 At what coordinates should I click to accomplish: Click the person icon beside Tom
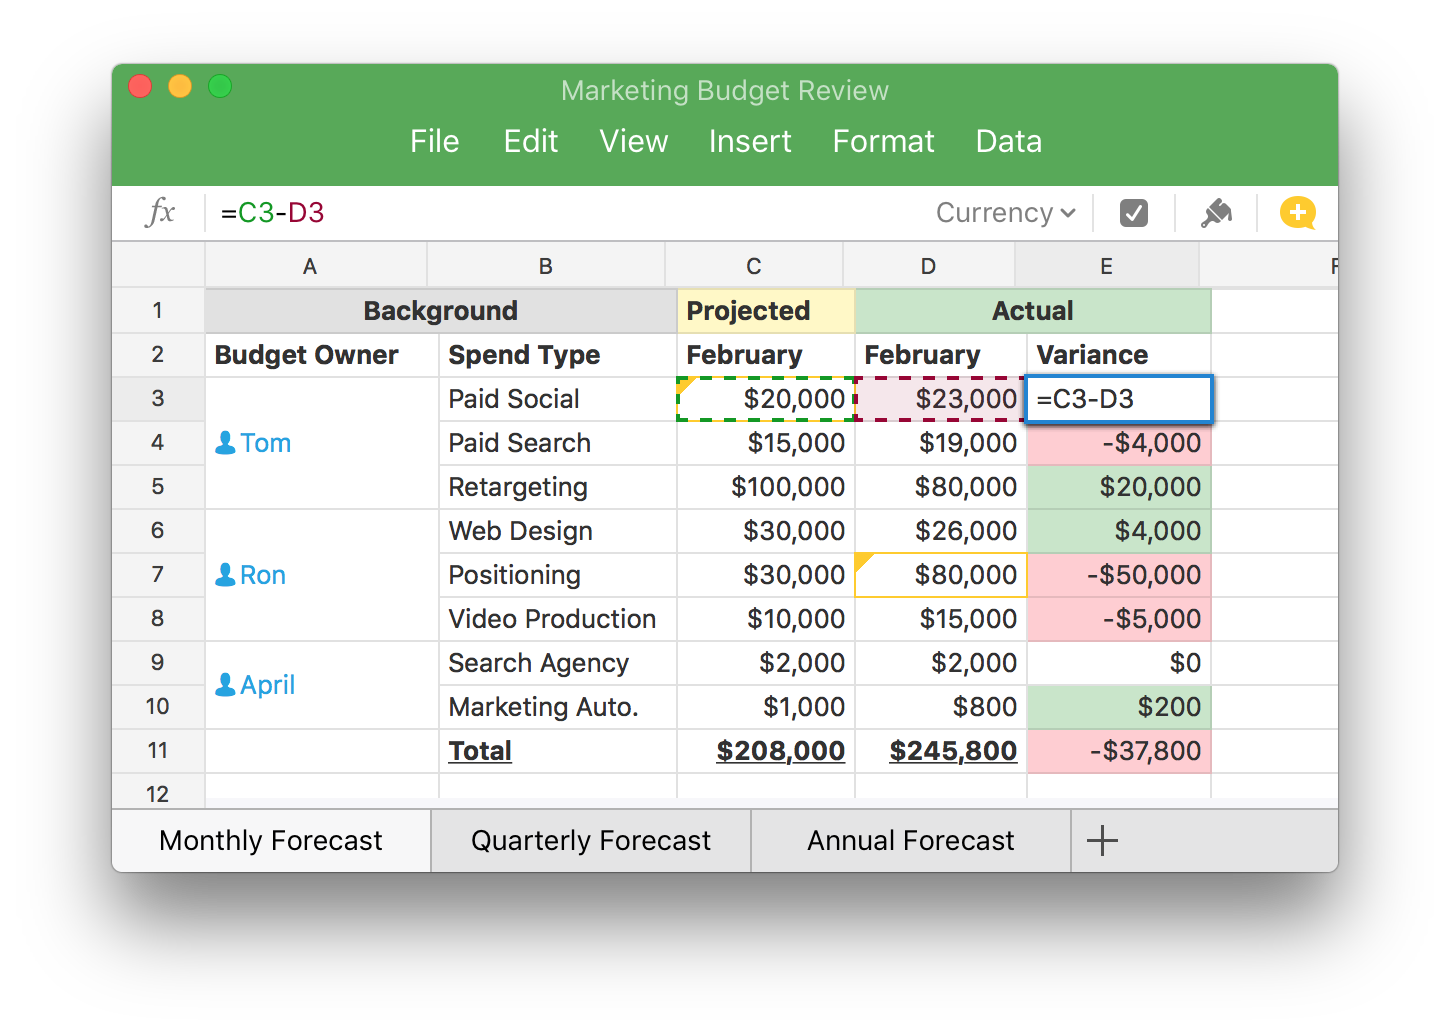tap(226, 442)
